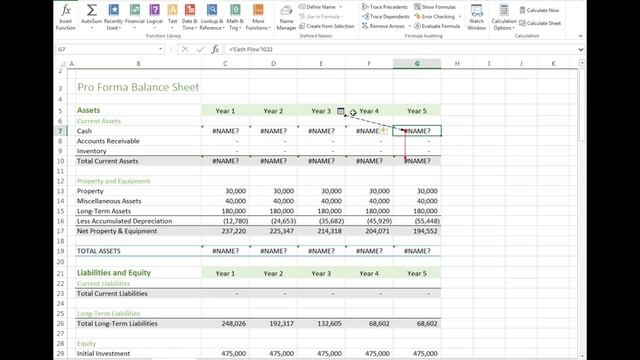Select Long-Term Assets label cell
Screen dimensions: 640x360
coord(138,211)
